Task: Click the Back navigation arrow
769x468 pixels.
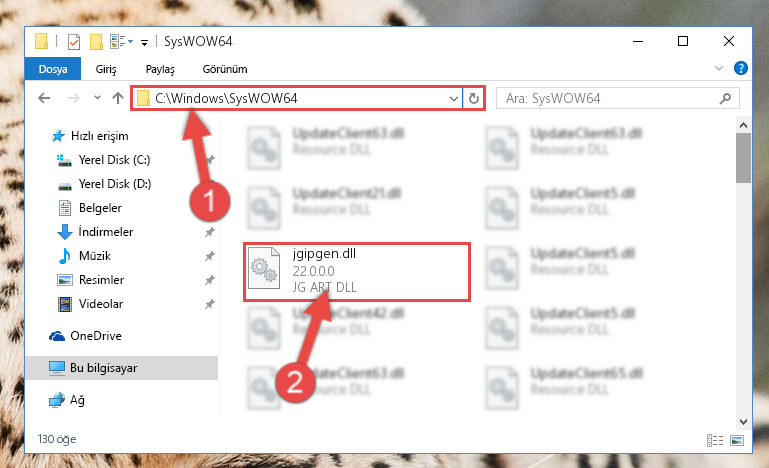Action: pos(44,98)
